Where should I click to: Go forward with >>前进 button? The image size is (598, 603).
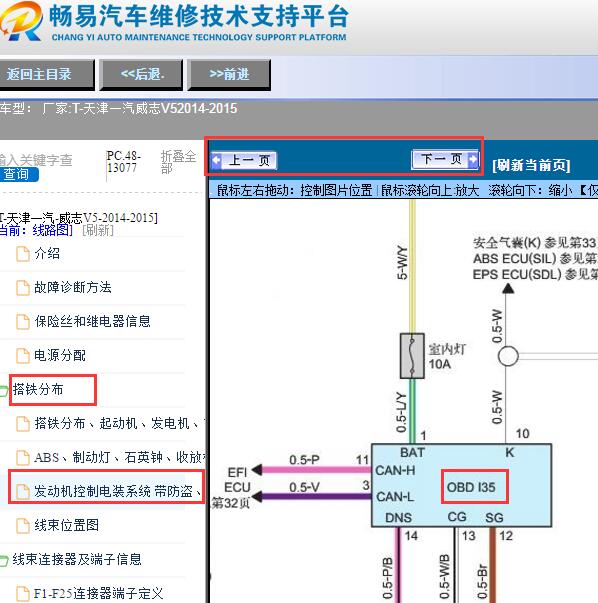click(x=229, y=75)
